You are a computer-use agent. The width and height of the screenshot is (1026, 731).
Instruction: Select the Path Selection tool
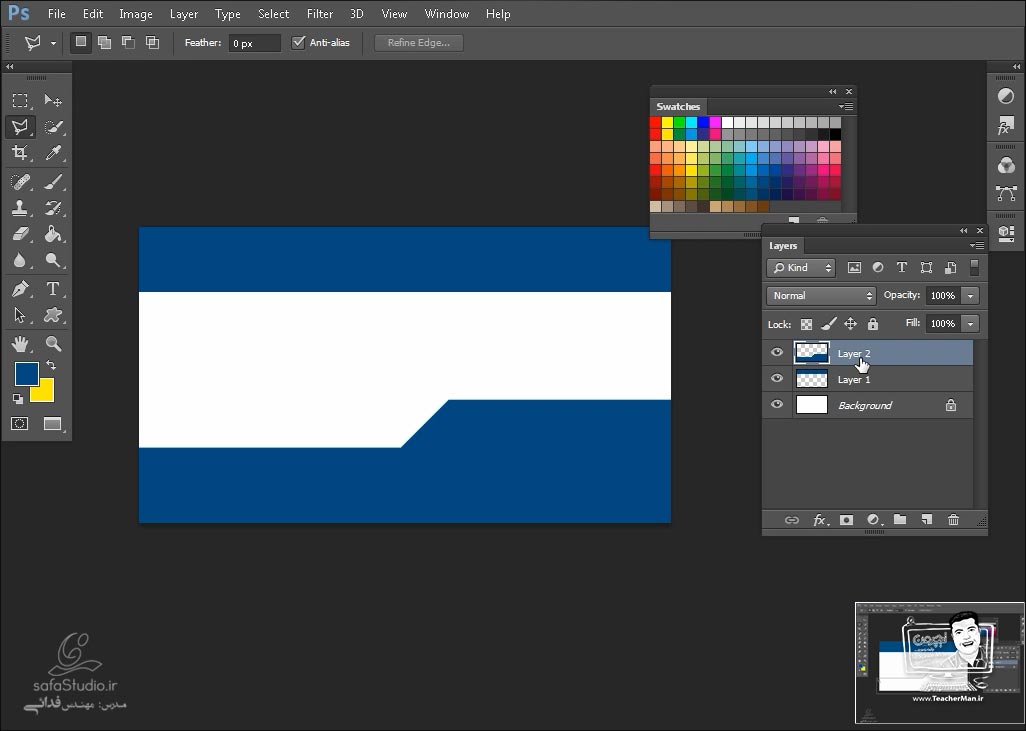click(x=20, y=315)
